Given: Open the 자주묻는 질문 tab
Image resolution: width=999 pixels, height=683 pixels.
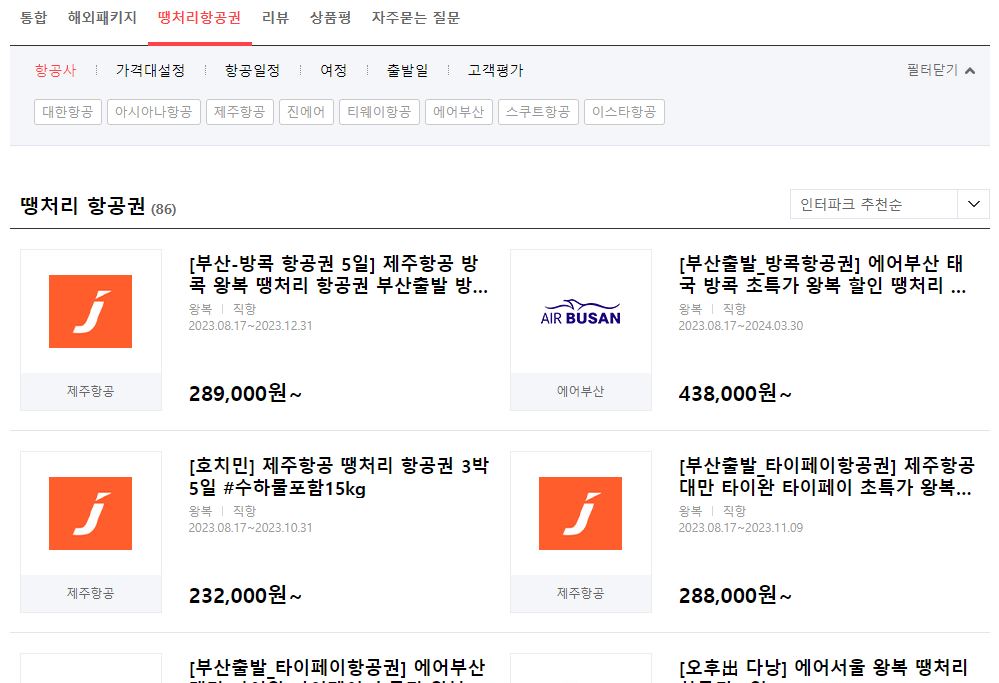Looking at the screenshot, I should [x=415, y=18].
